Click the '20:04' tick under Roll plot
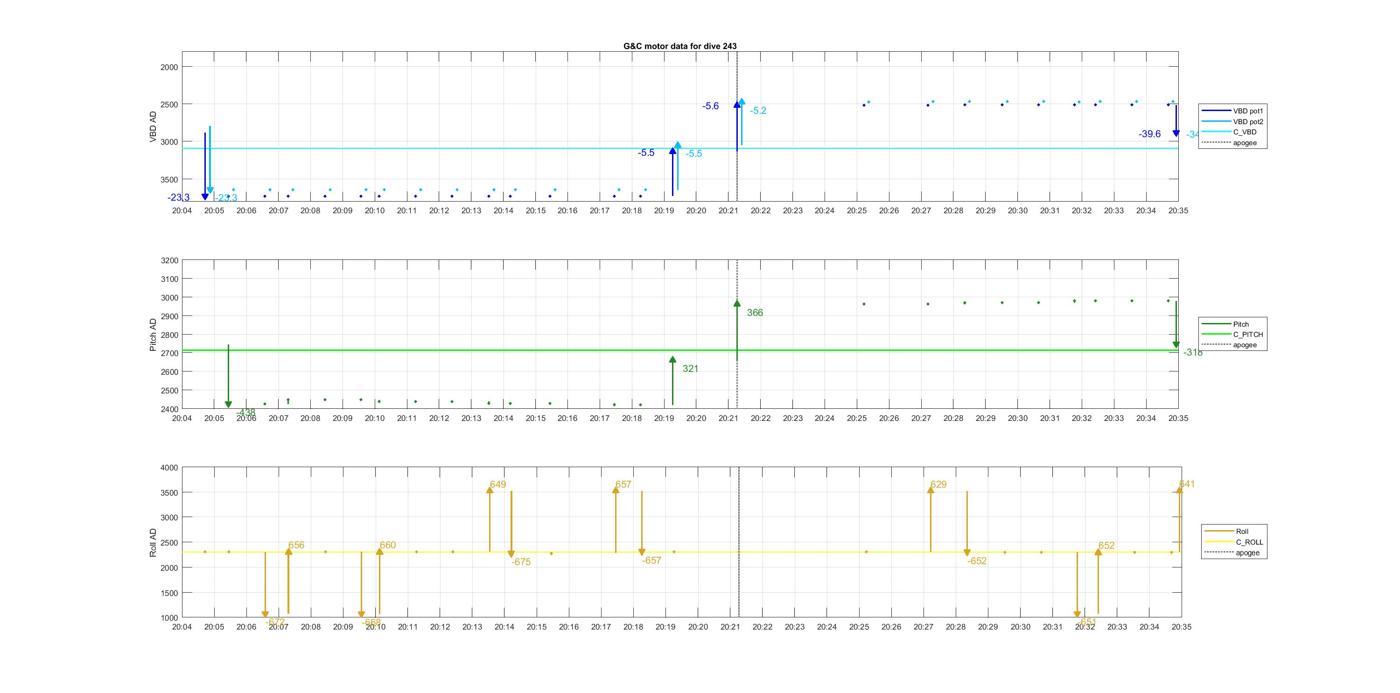Image resolution: width=1400 pixels, height=693 pixels. coord(182,627)
